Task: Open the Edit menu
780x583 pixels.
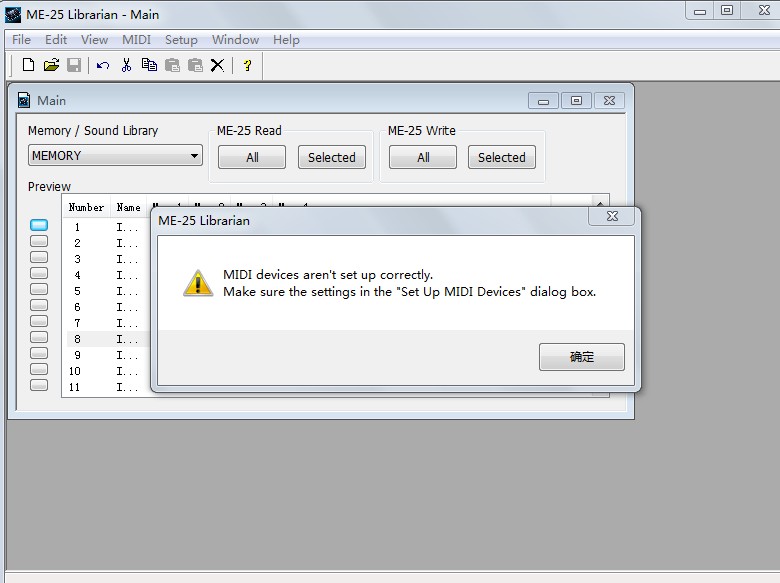Action: click(x=56, y=39)
